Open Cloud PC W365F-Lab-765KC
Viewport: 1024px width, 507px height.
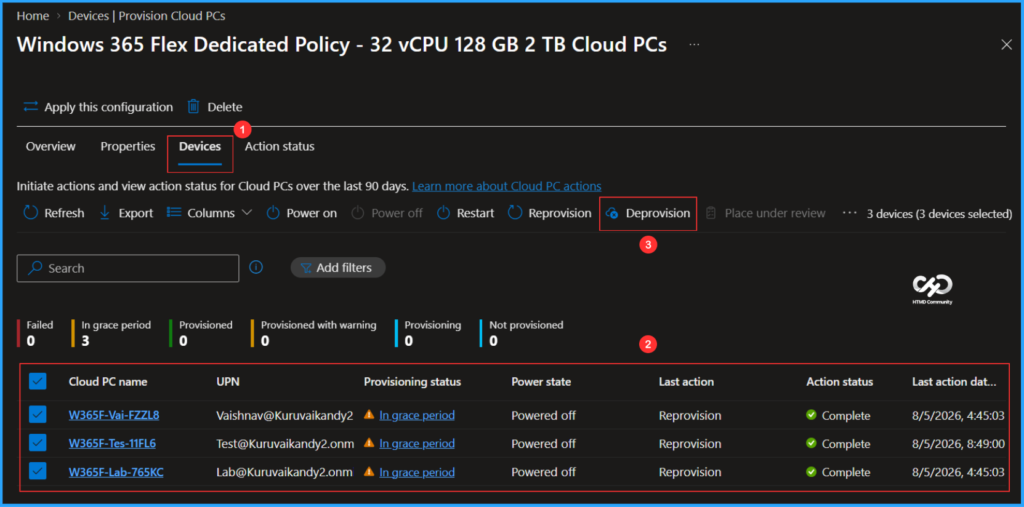click(x=116, y=472)
